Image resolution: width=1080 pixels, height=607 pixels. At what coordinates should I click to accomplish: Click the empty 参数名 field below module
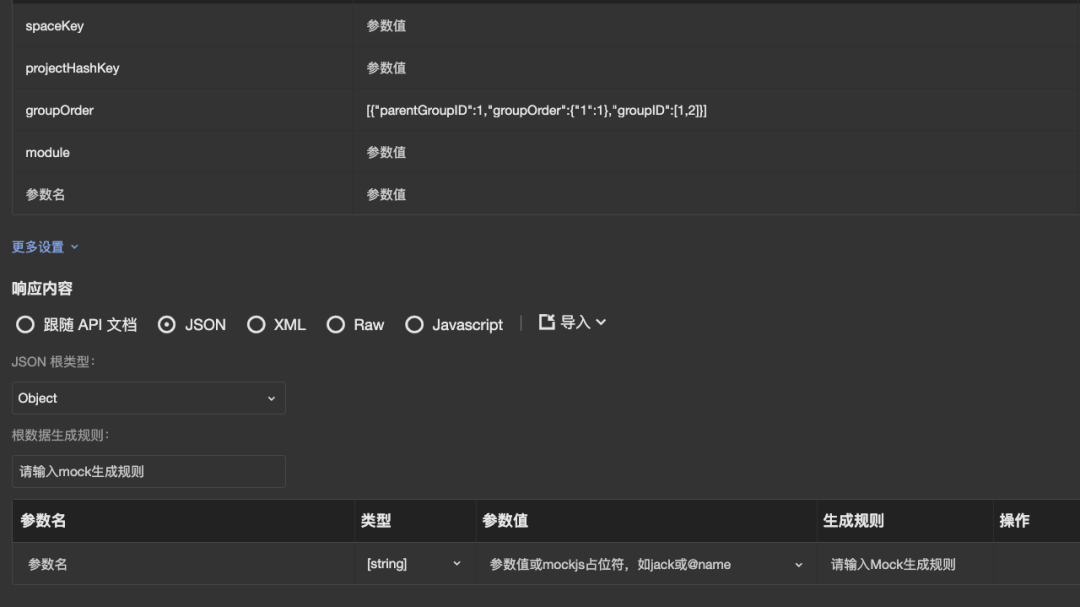point(183,194)
